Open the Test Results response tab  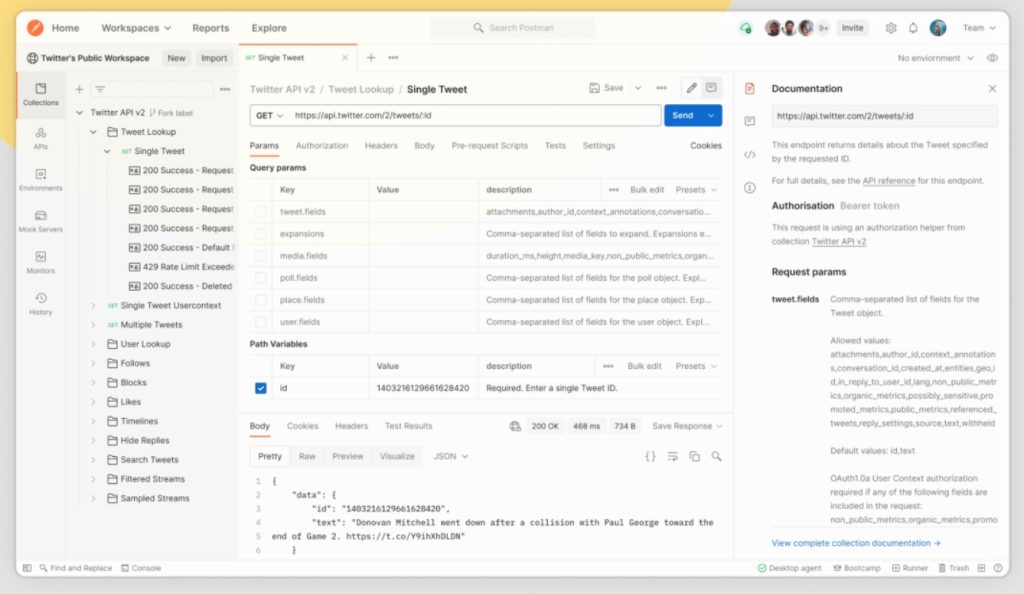408,426
